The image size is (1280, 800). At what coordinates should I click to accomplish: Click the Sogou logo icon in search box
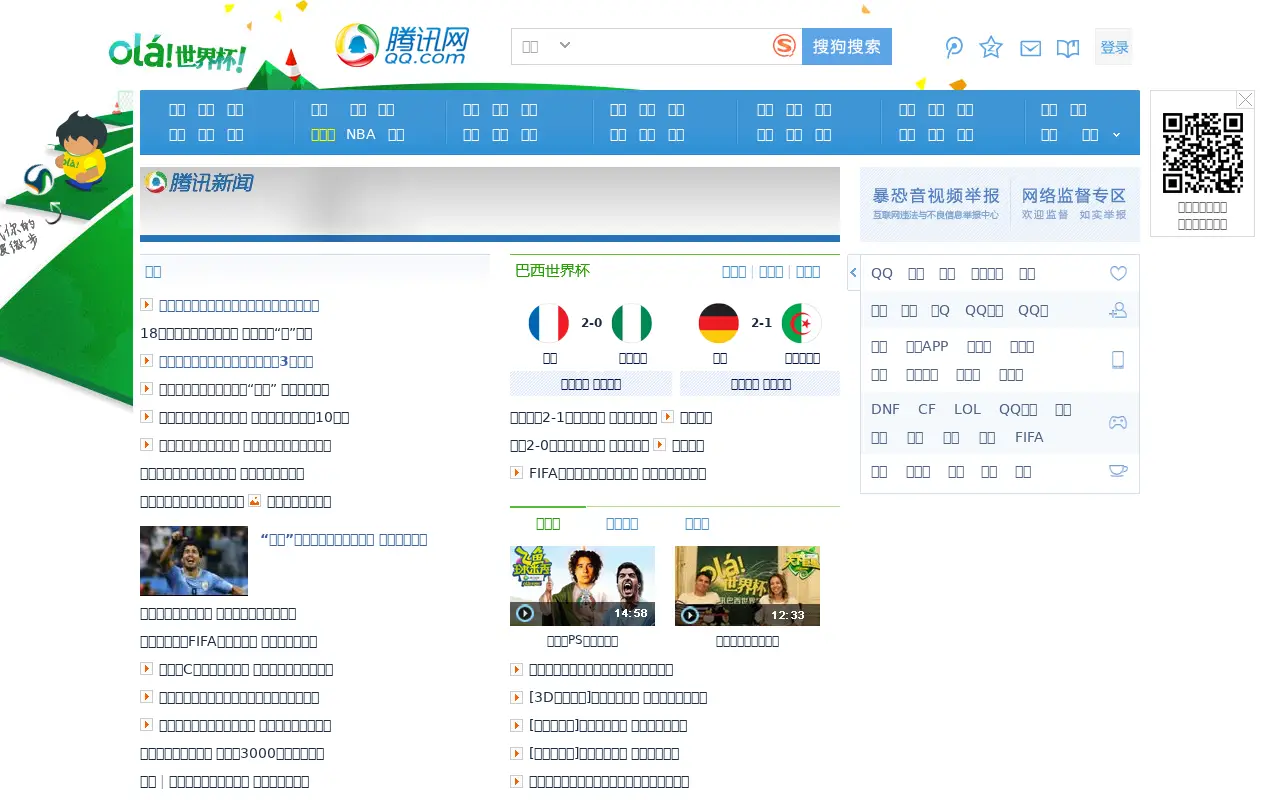point(785,46)
